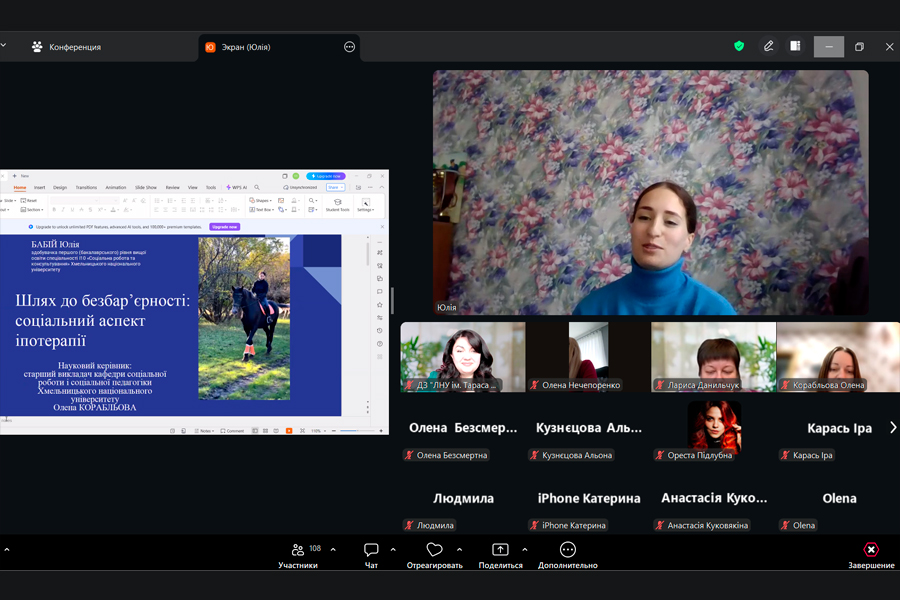This screenshot has height=600, width=900.
Task: Open the three-dot menu on Экран (Юлія) tab
Action: (x=349, y=47)
